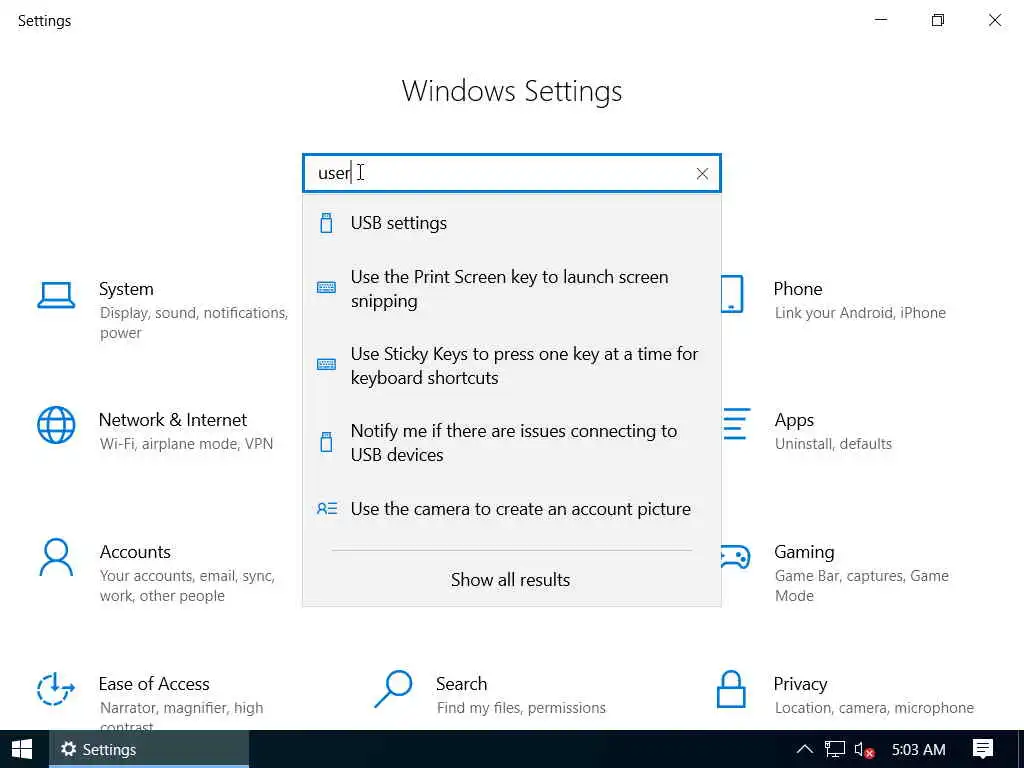The image size is (1024, 768).
Task: Click the network status tray icon
Action: (x=835, y=749)
